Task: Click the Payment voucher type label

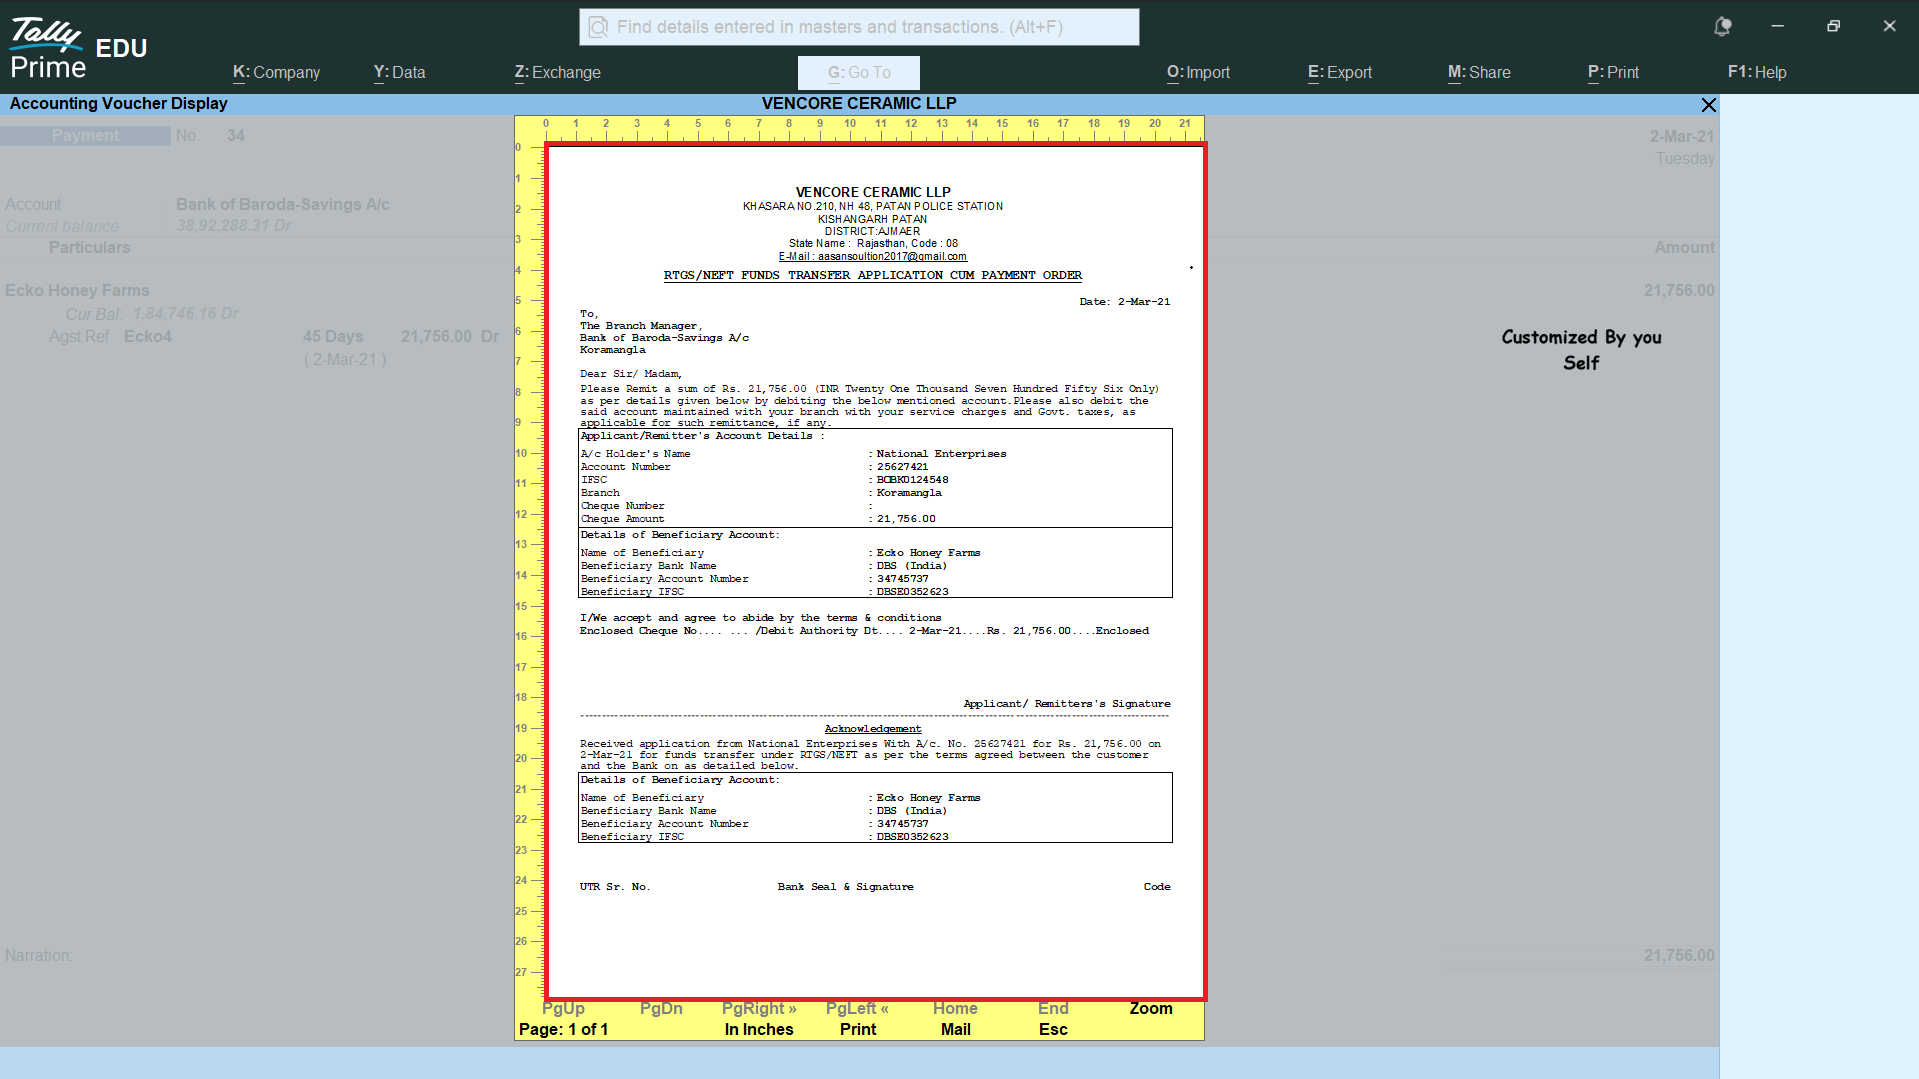Action: [x=85, y=135]
